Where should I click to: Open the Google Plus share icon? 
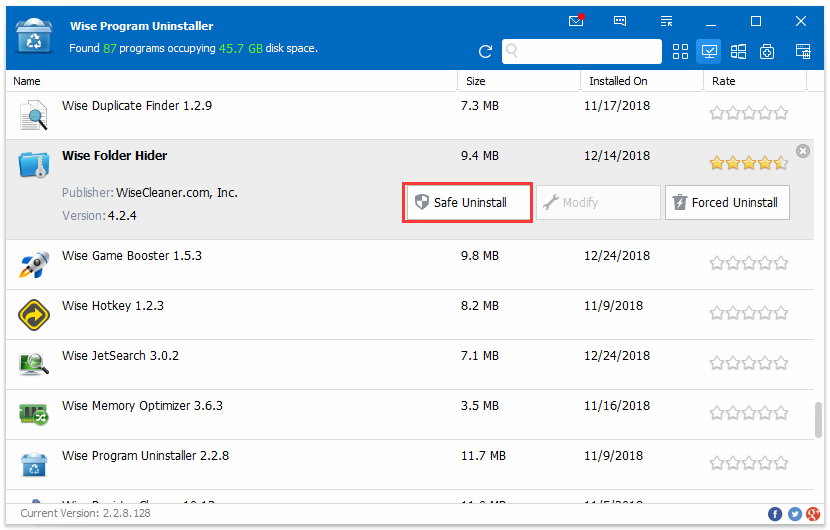[813, 514]
